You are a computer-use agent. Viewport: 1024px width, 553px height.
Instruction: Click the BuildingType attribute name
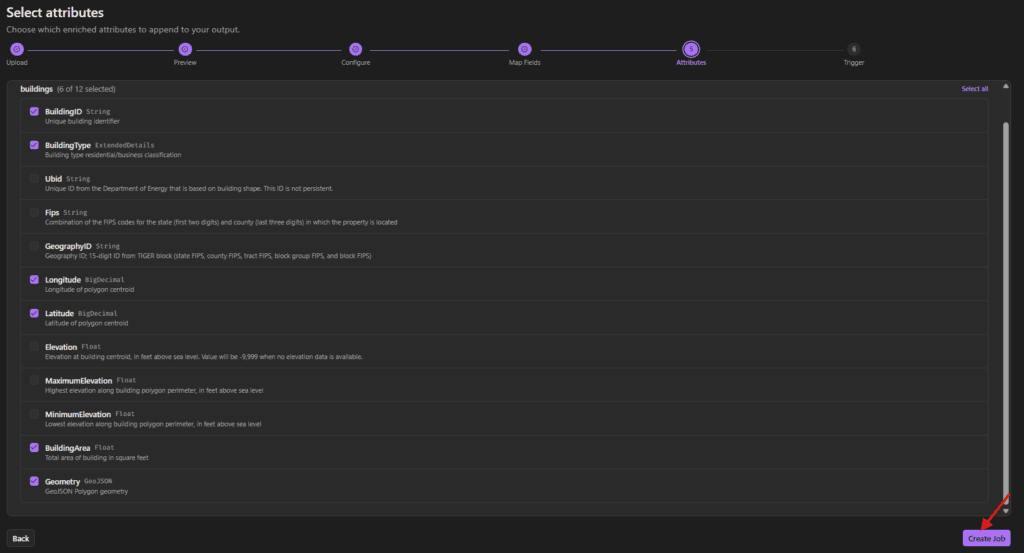click(68, 145)
